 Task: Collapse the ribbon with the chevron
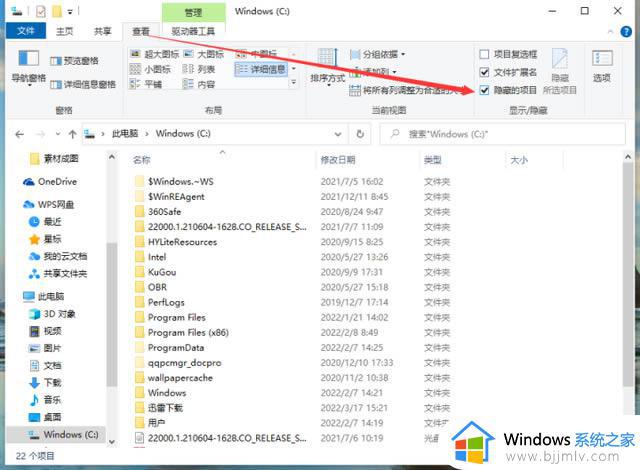pos(611,31)
